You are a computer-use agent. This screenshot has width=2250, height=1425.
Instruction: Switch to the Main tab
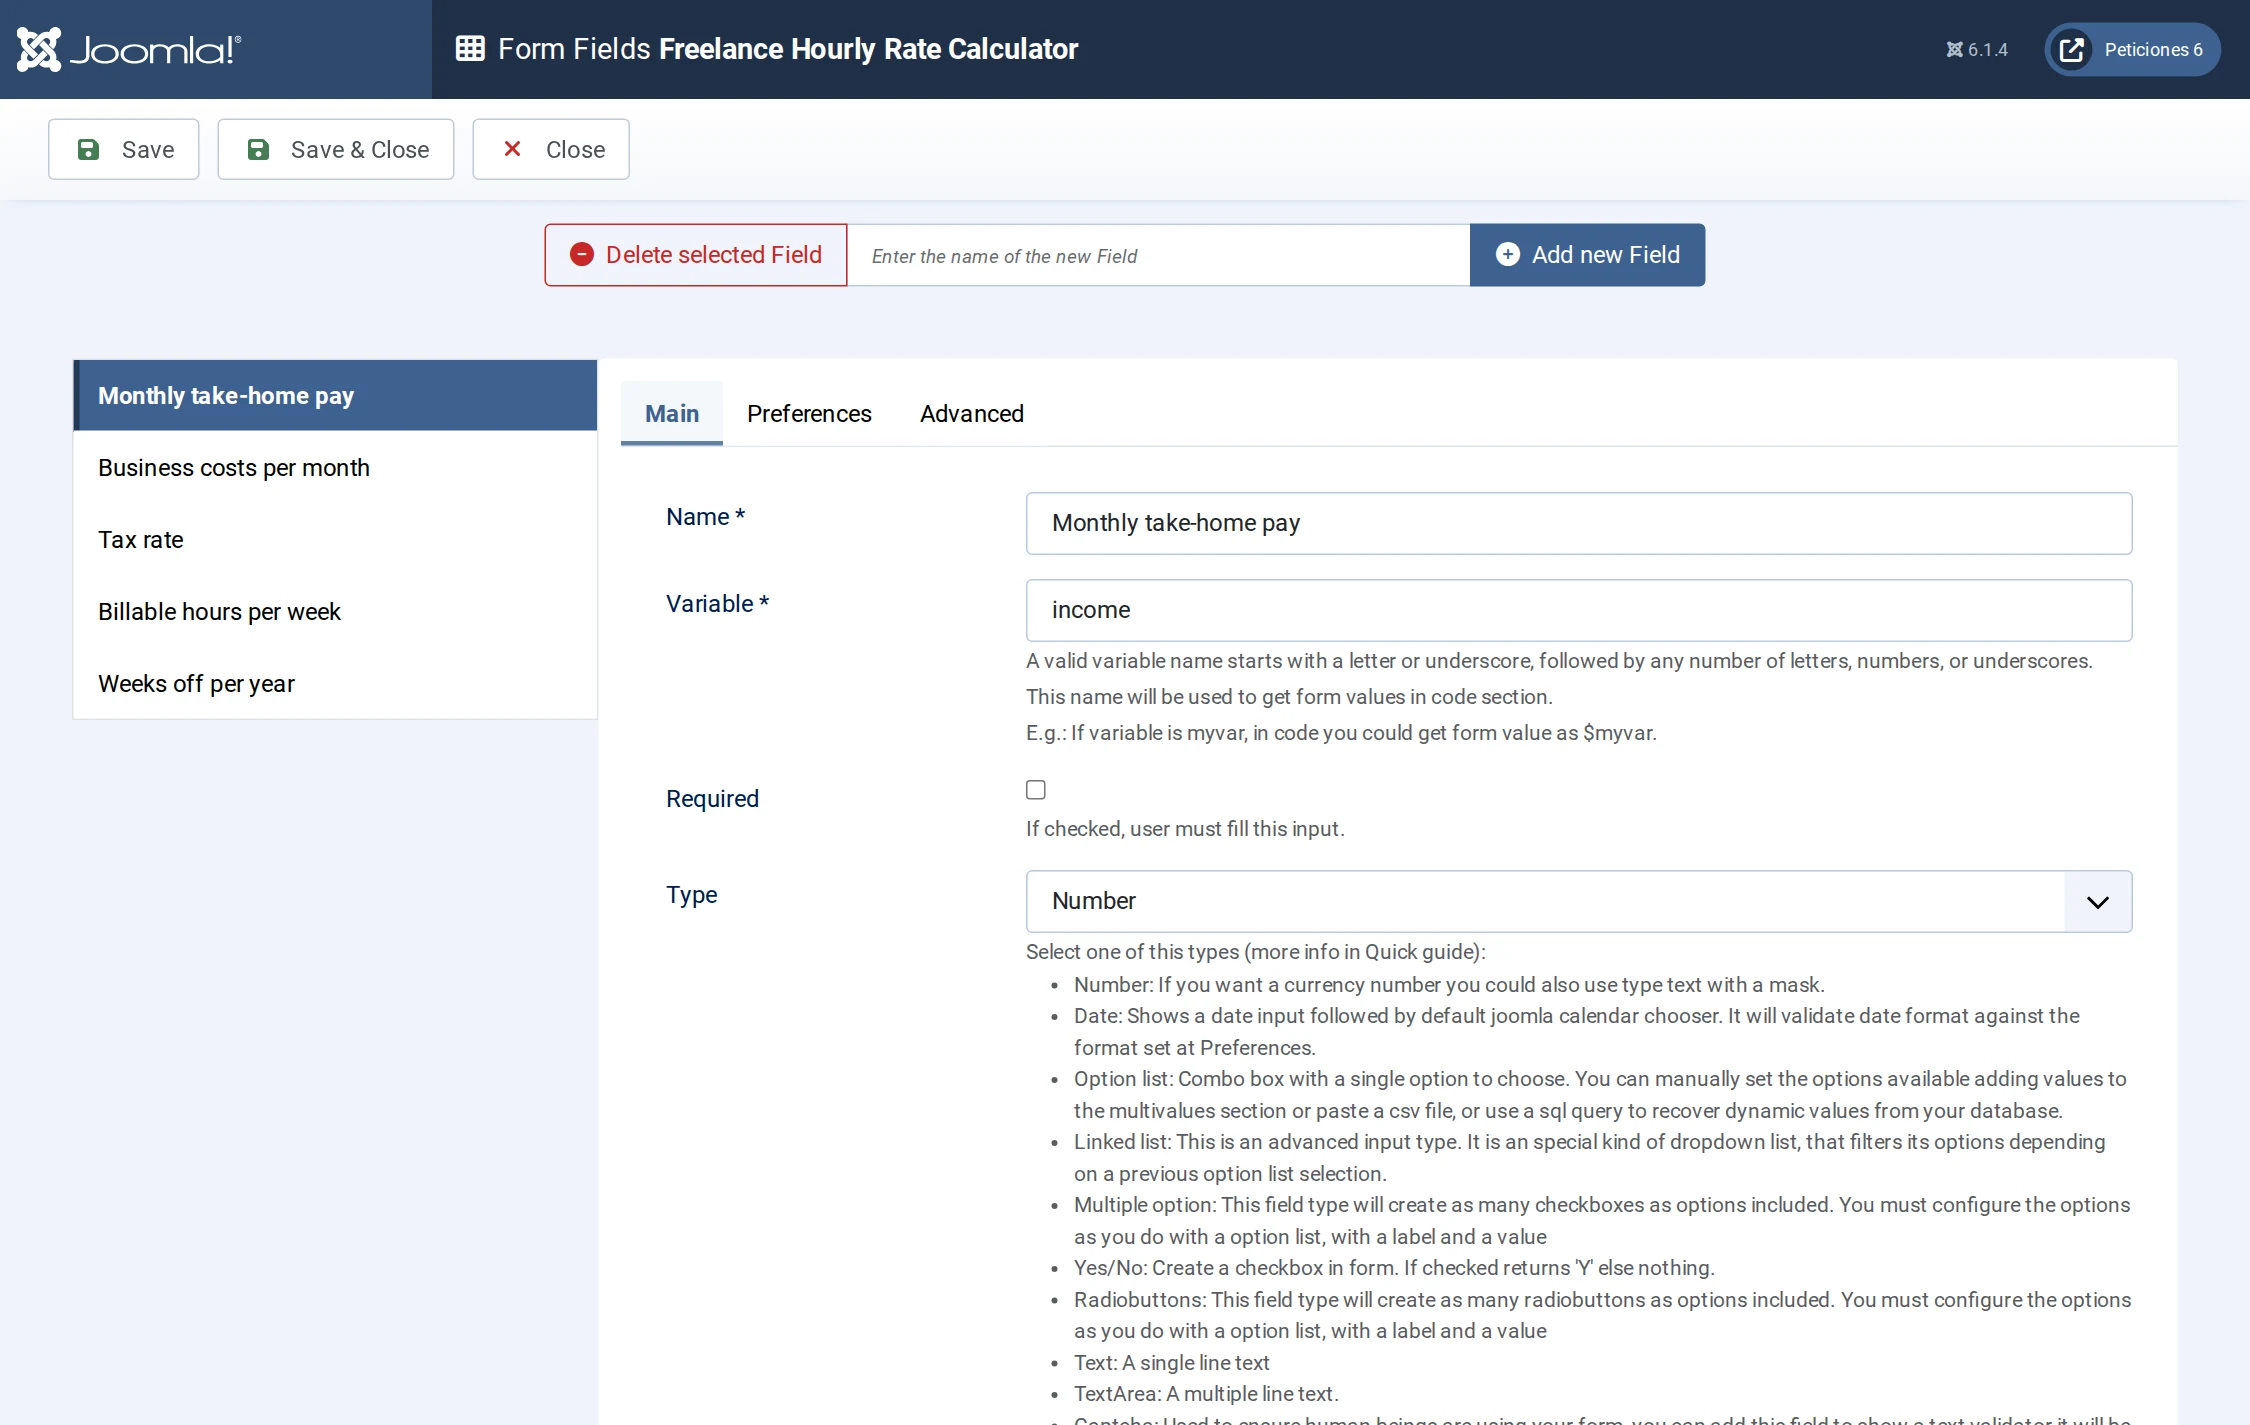pos(672,413)
